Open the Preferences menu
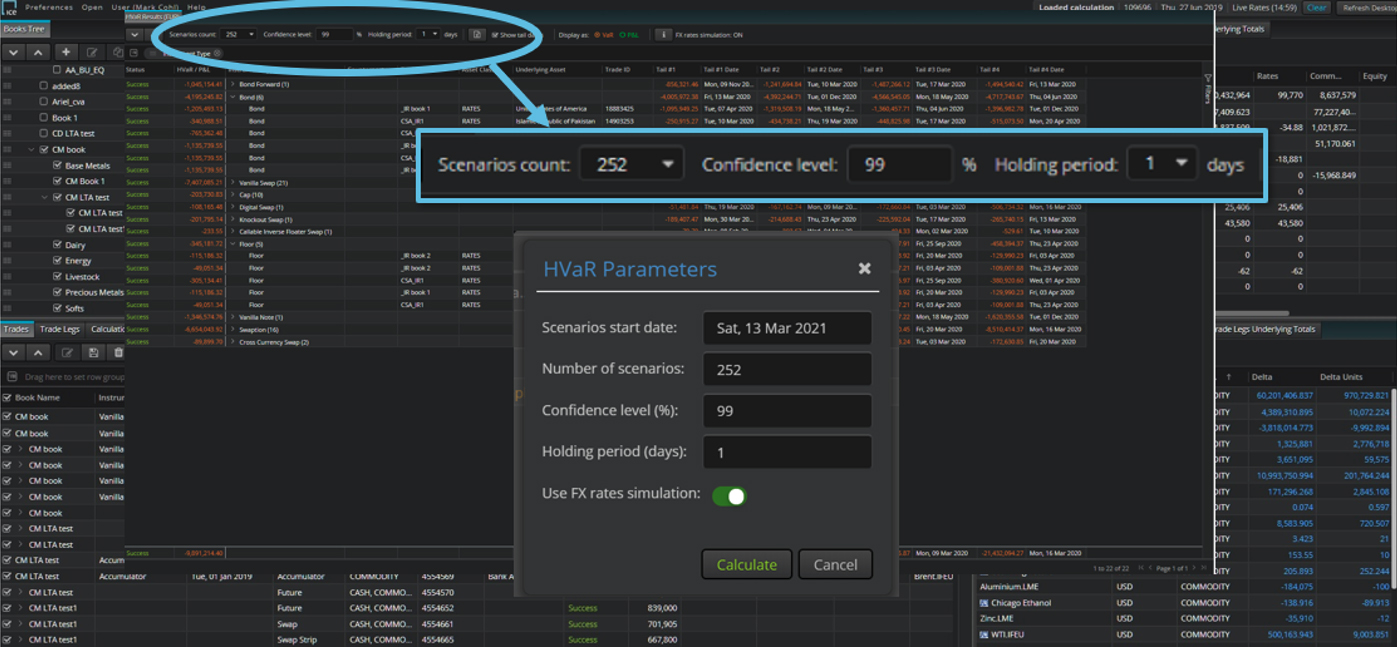This screenshot has width=1397, height=647. (x=49, y=7)
